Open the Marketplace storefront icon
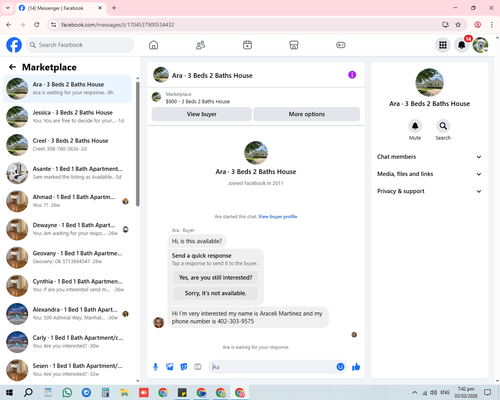 click(x=294, y=45)
